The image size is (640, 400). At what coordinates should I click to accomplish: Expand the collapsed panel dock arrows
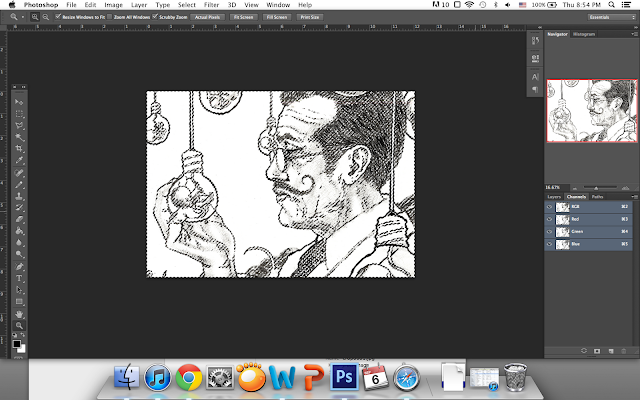click(540, 27)
